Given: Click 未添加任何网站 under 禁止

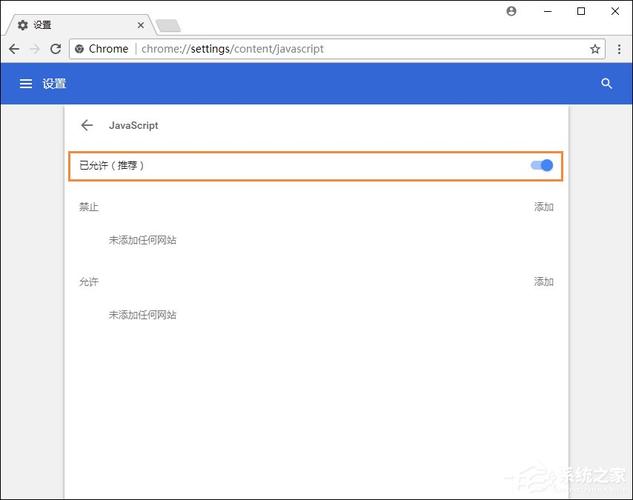Looking at the screenshot, I should pyautogui.click(x=143, y=240).
